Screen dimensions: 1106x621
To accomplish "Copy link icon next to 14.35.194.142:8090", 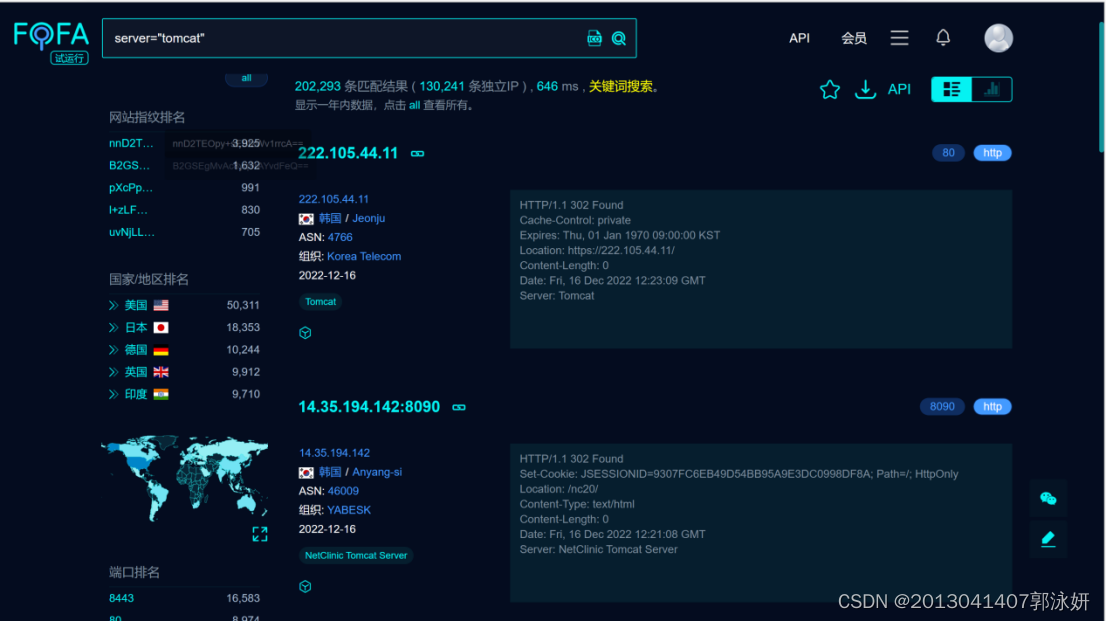I will coord(459,407).
